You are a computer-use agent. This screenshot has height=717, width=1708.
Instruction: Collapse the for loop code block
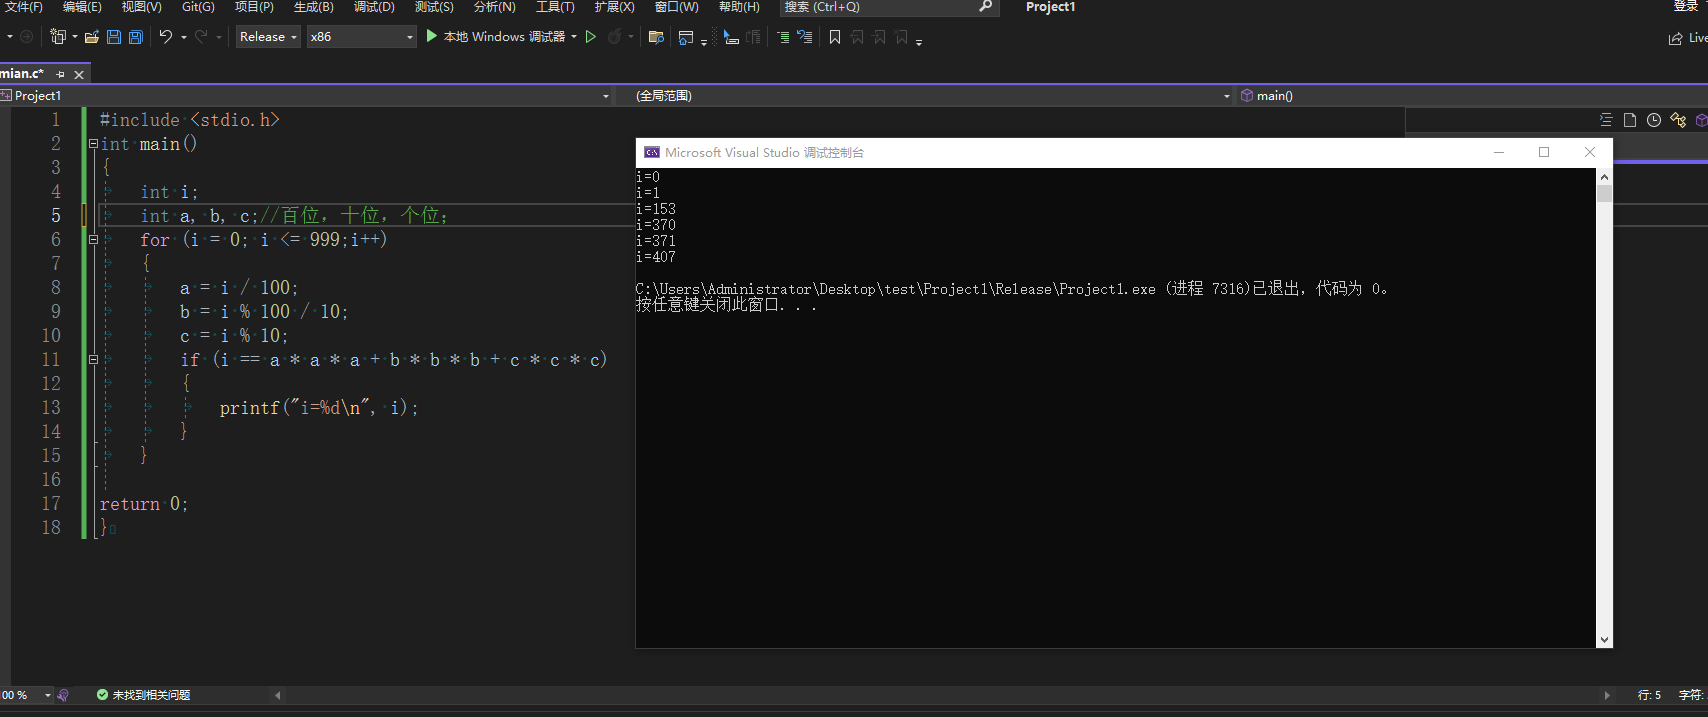point(93,240)
